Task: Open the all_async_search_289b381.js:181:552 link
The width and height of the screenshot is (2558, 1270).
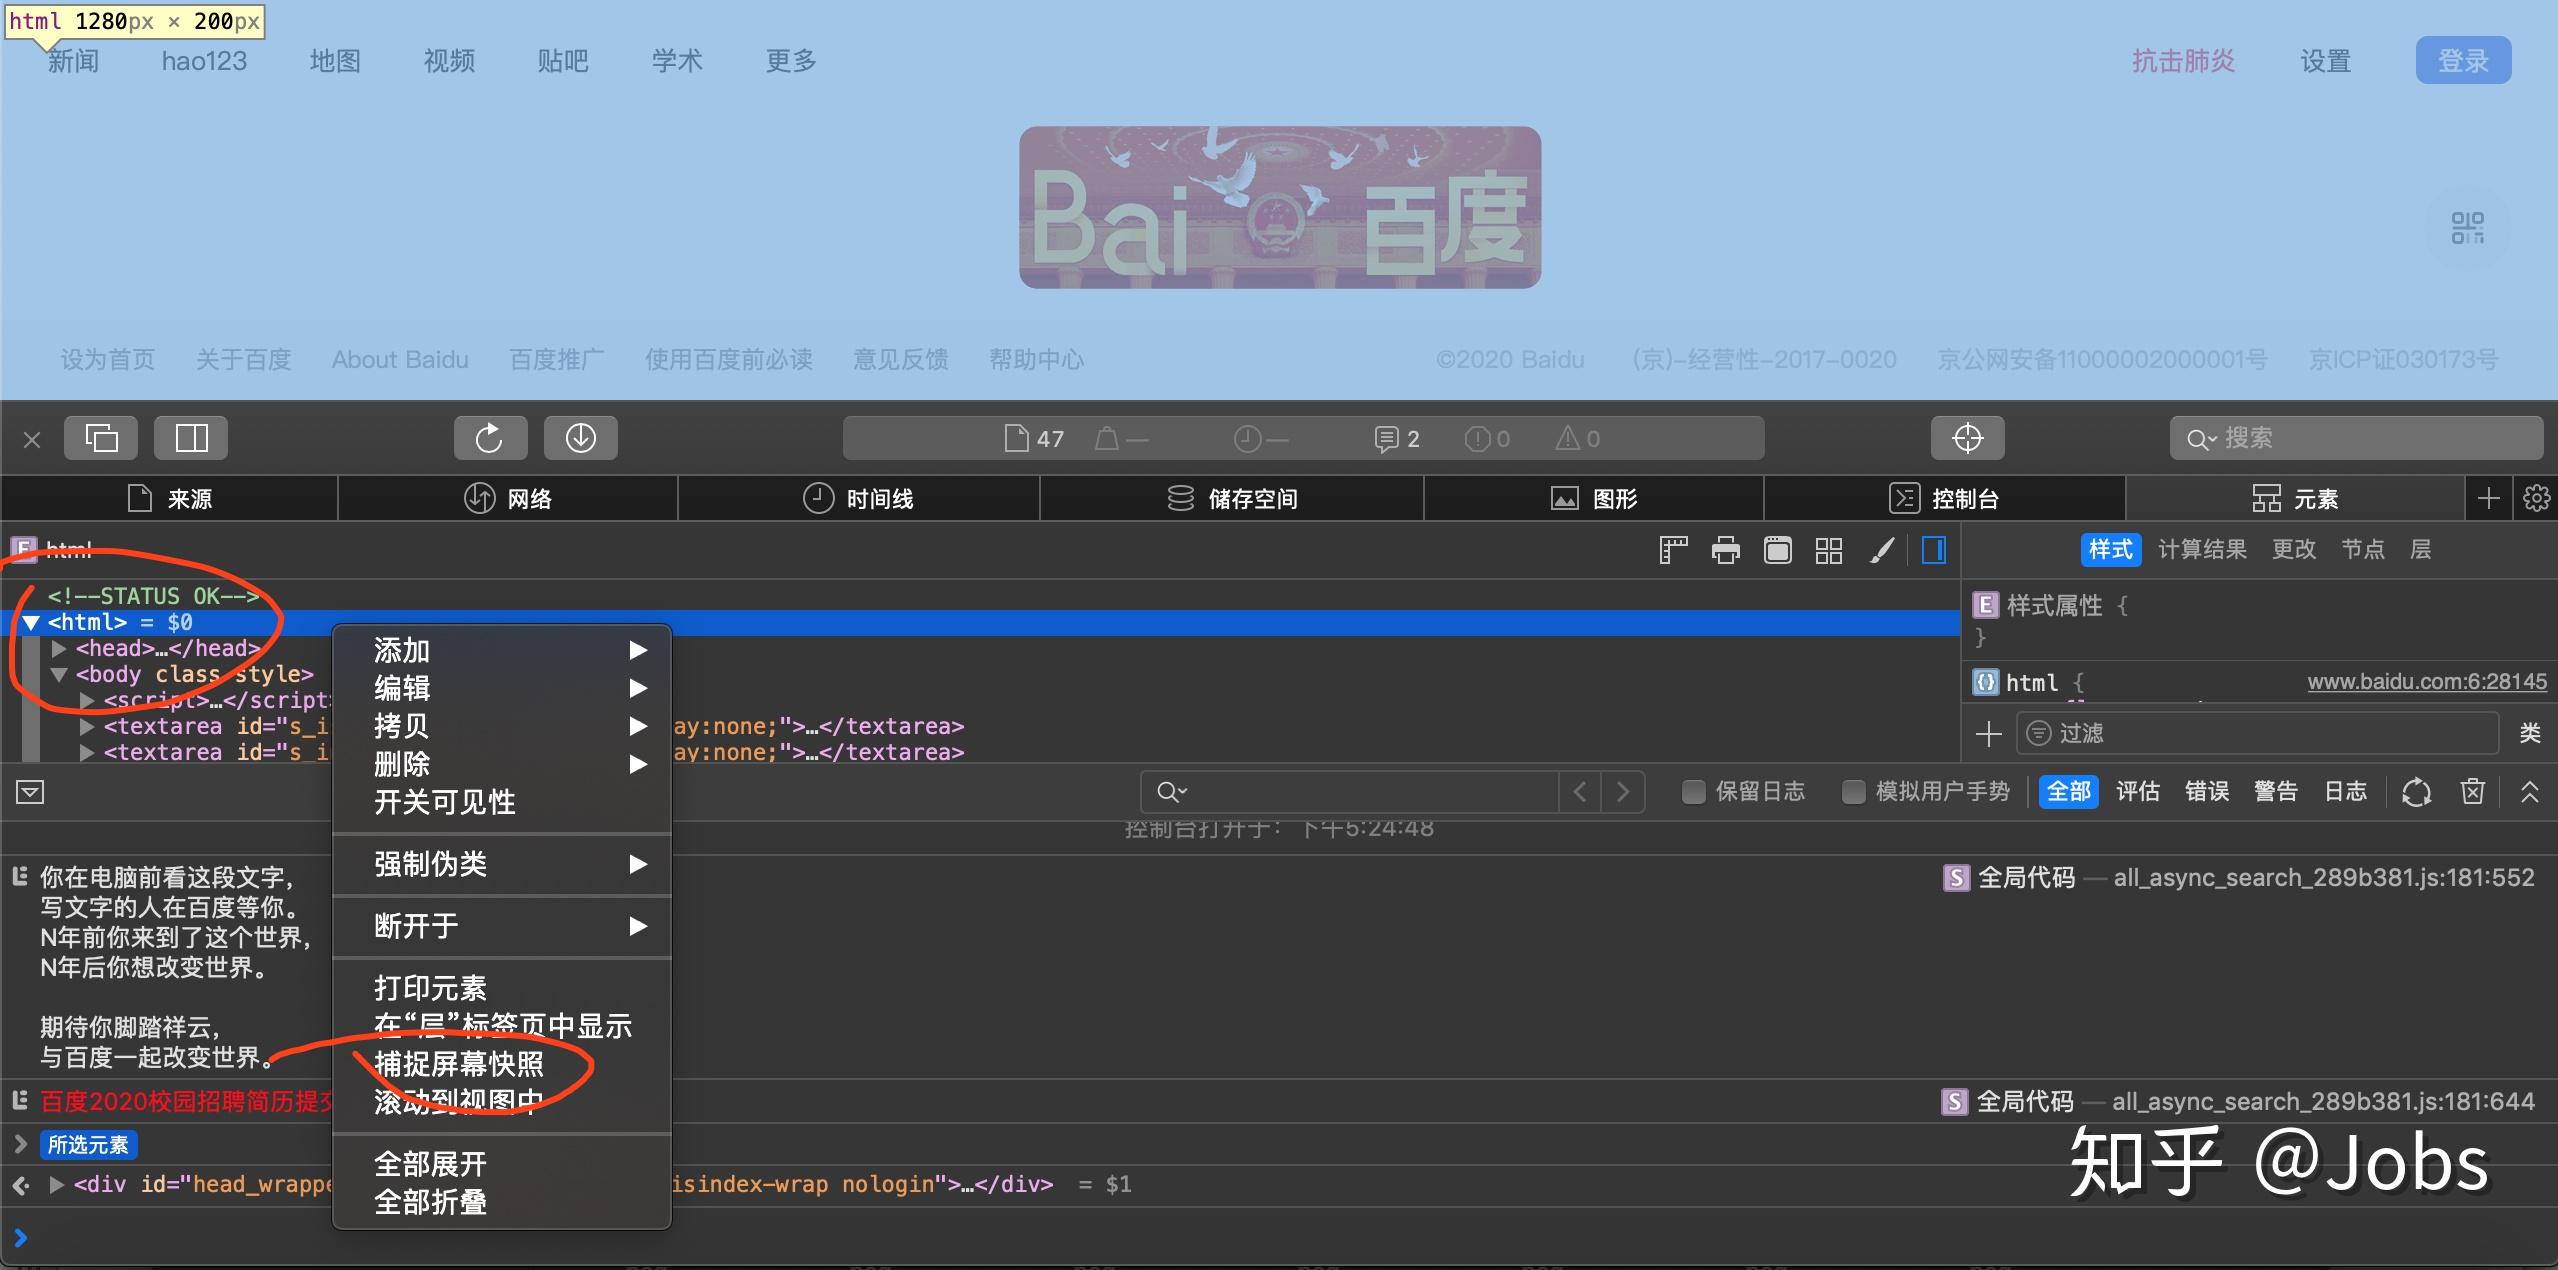Action: click(x=2324, y=878)
